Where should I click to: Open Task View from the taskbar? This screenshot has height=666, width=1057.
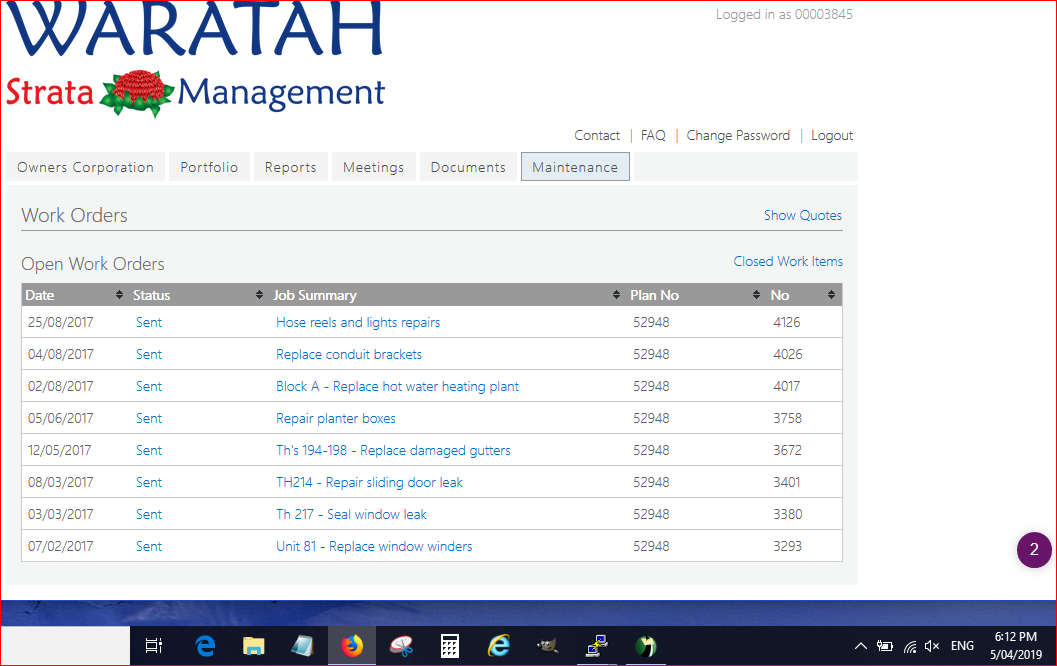pos(154,646)
